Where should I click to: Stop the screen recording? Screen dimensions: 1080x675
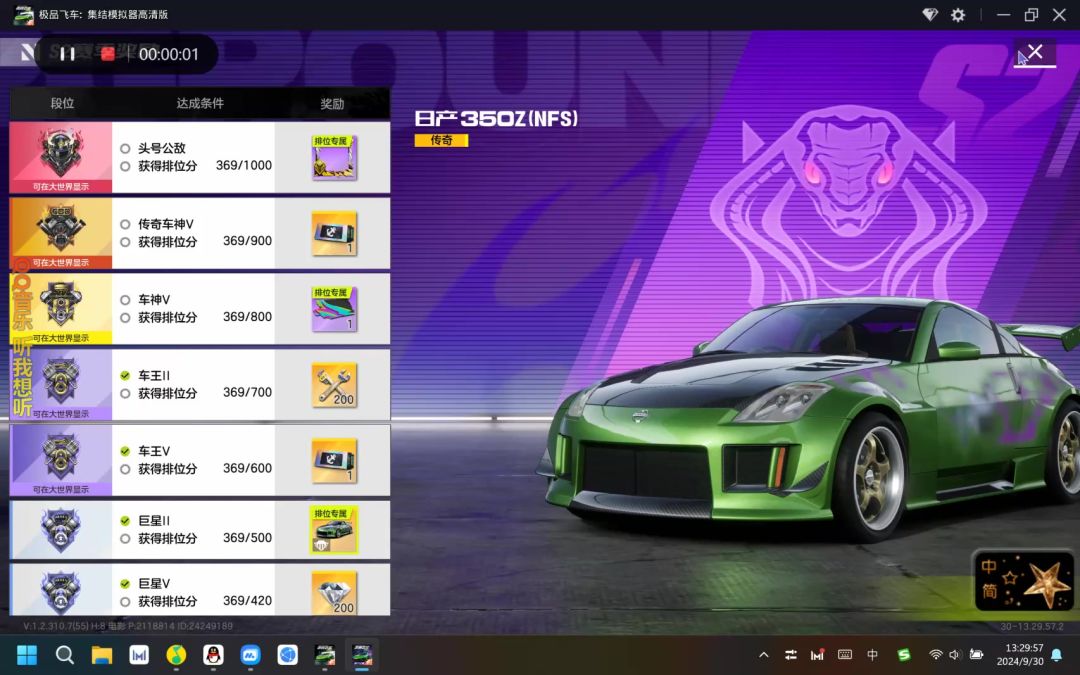pos(107,54)
